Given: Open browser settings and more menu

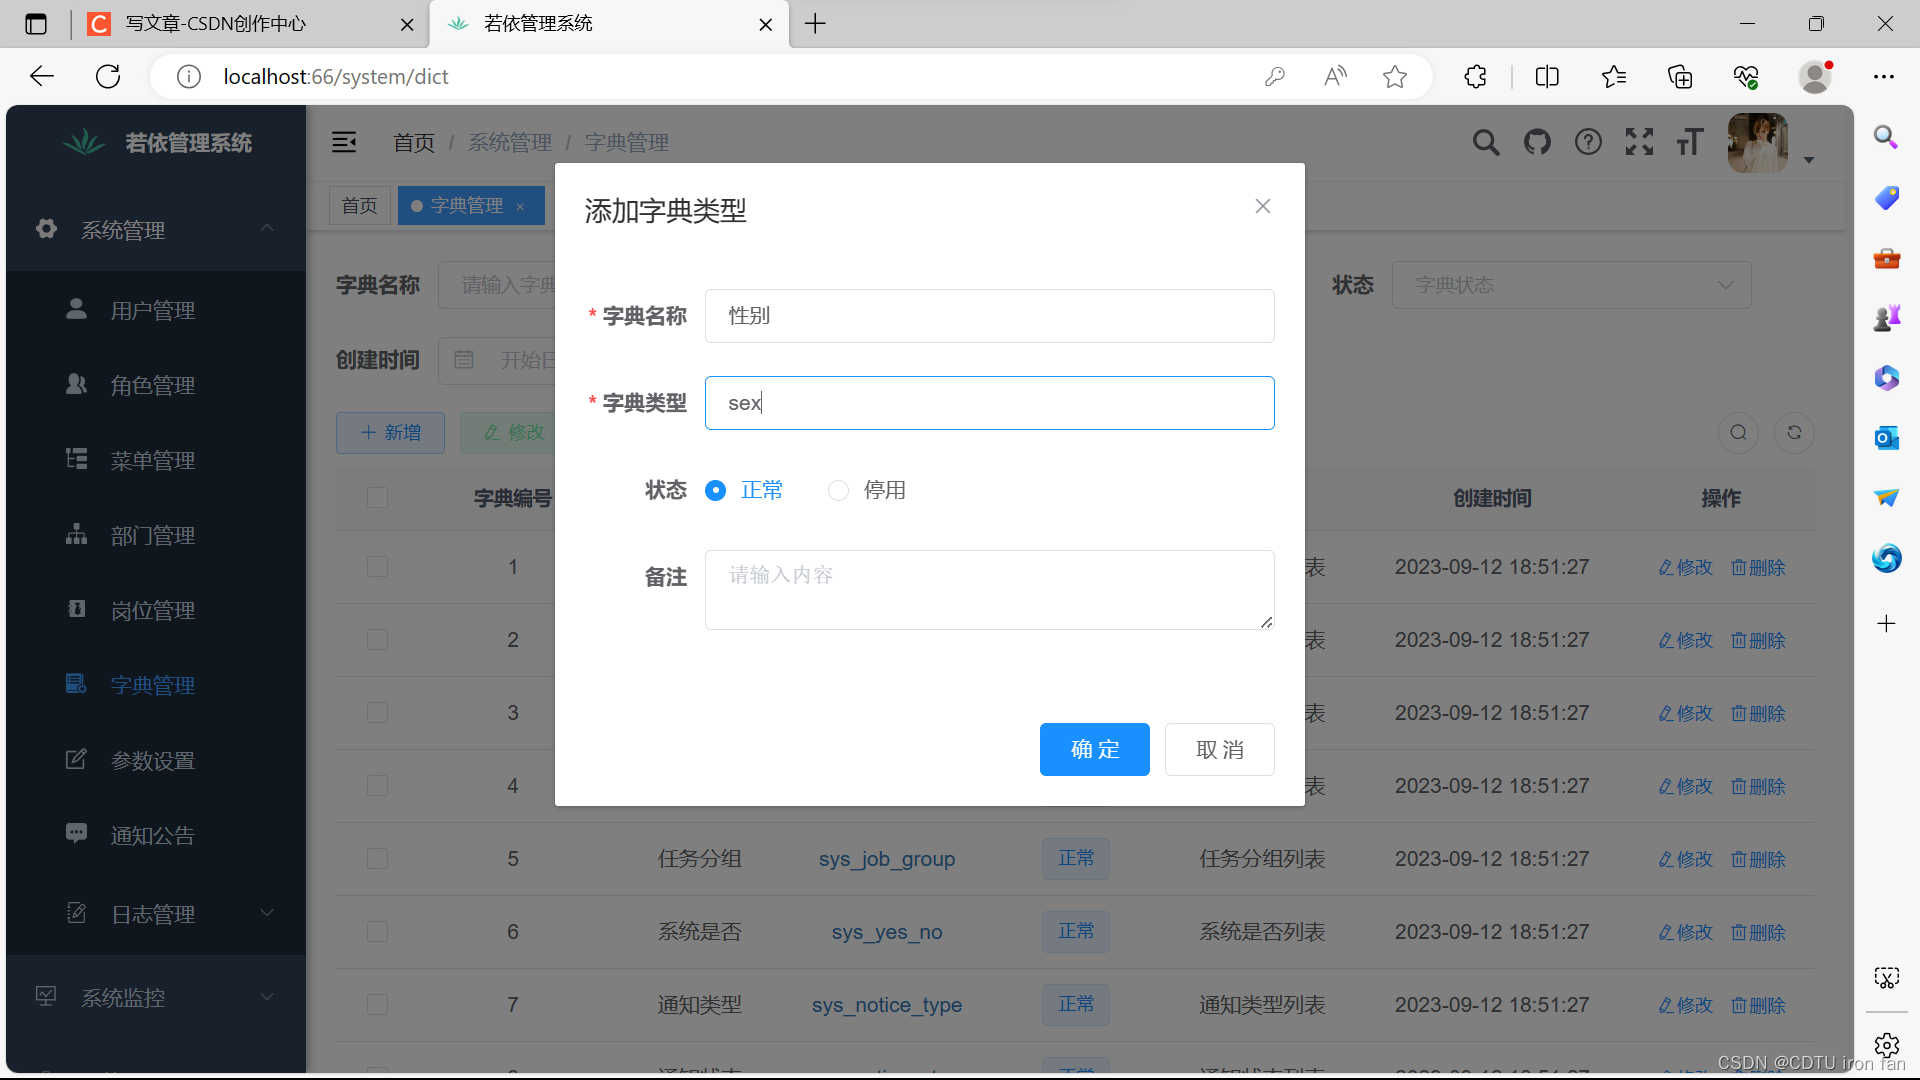Looking at the screenshot, I should (x=1884, y=76).
